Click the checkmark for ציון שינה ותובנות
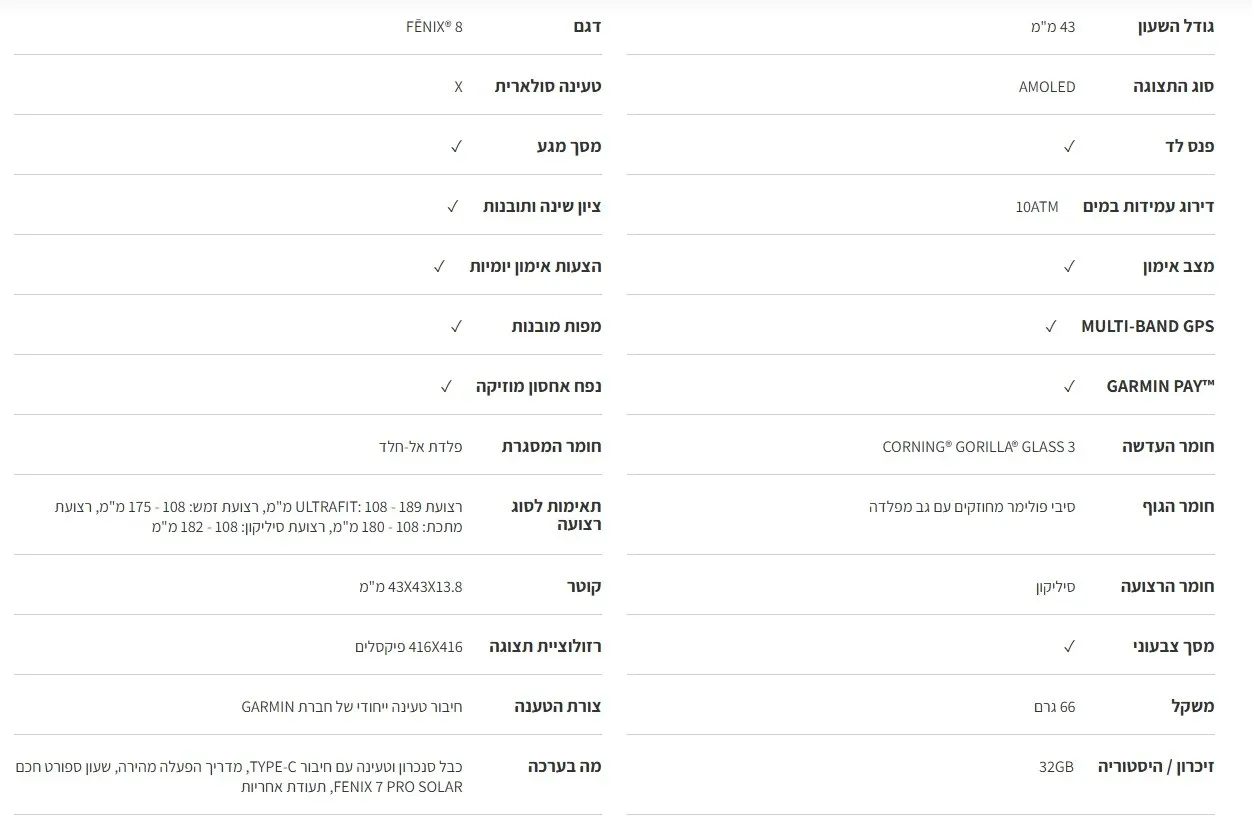1252x821 pixels. coord(452,206)
